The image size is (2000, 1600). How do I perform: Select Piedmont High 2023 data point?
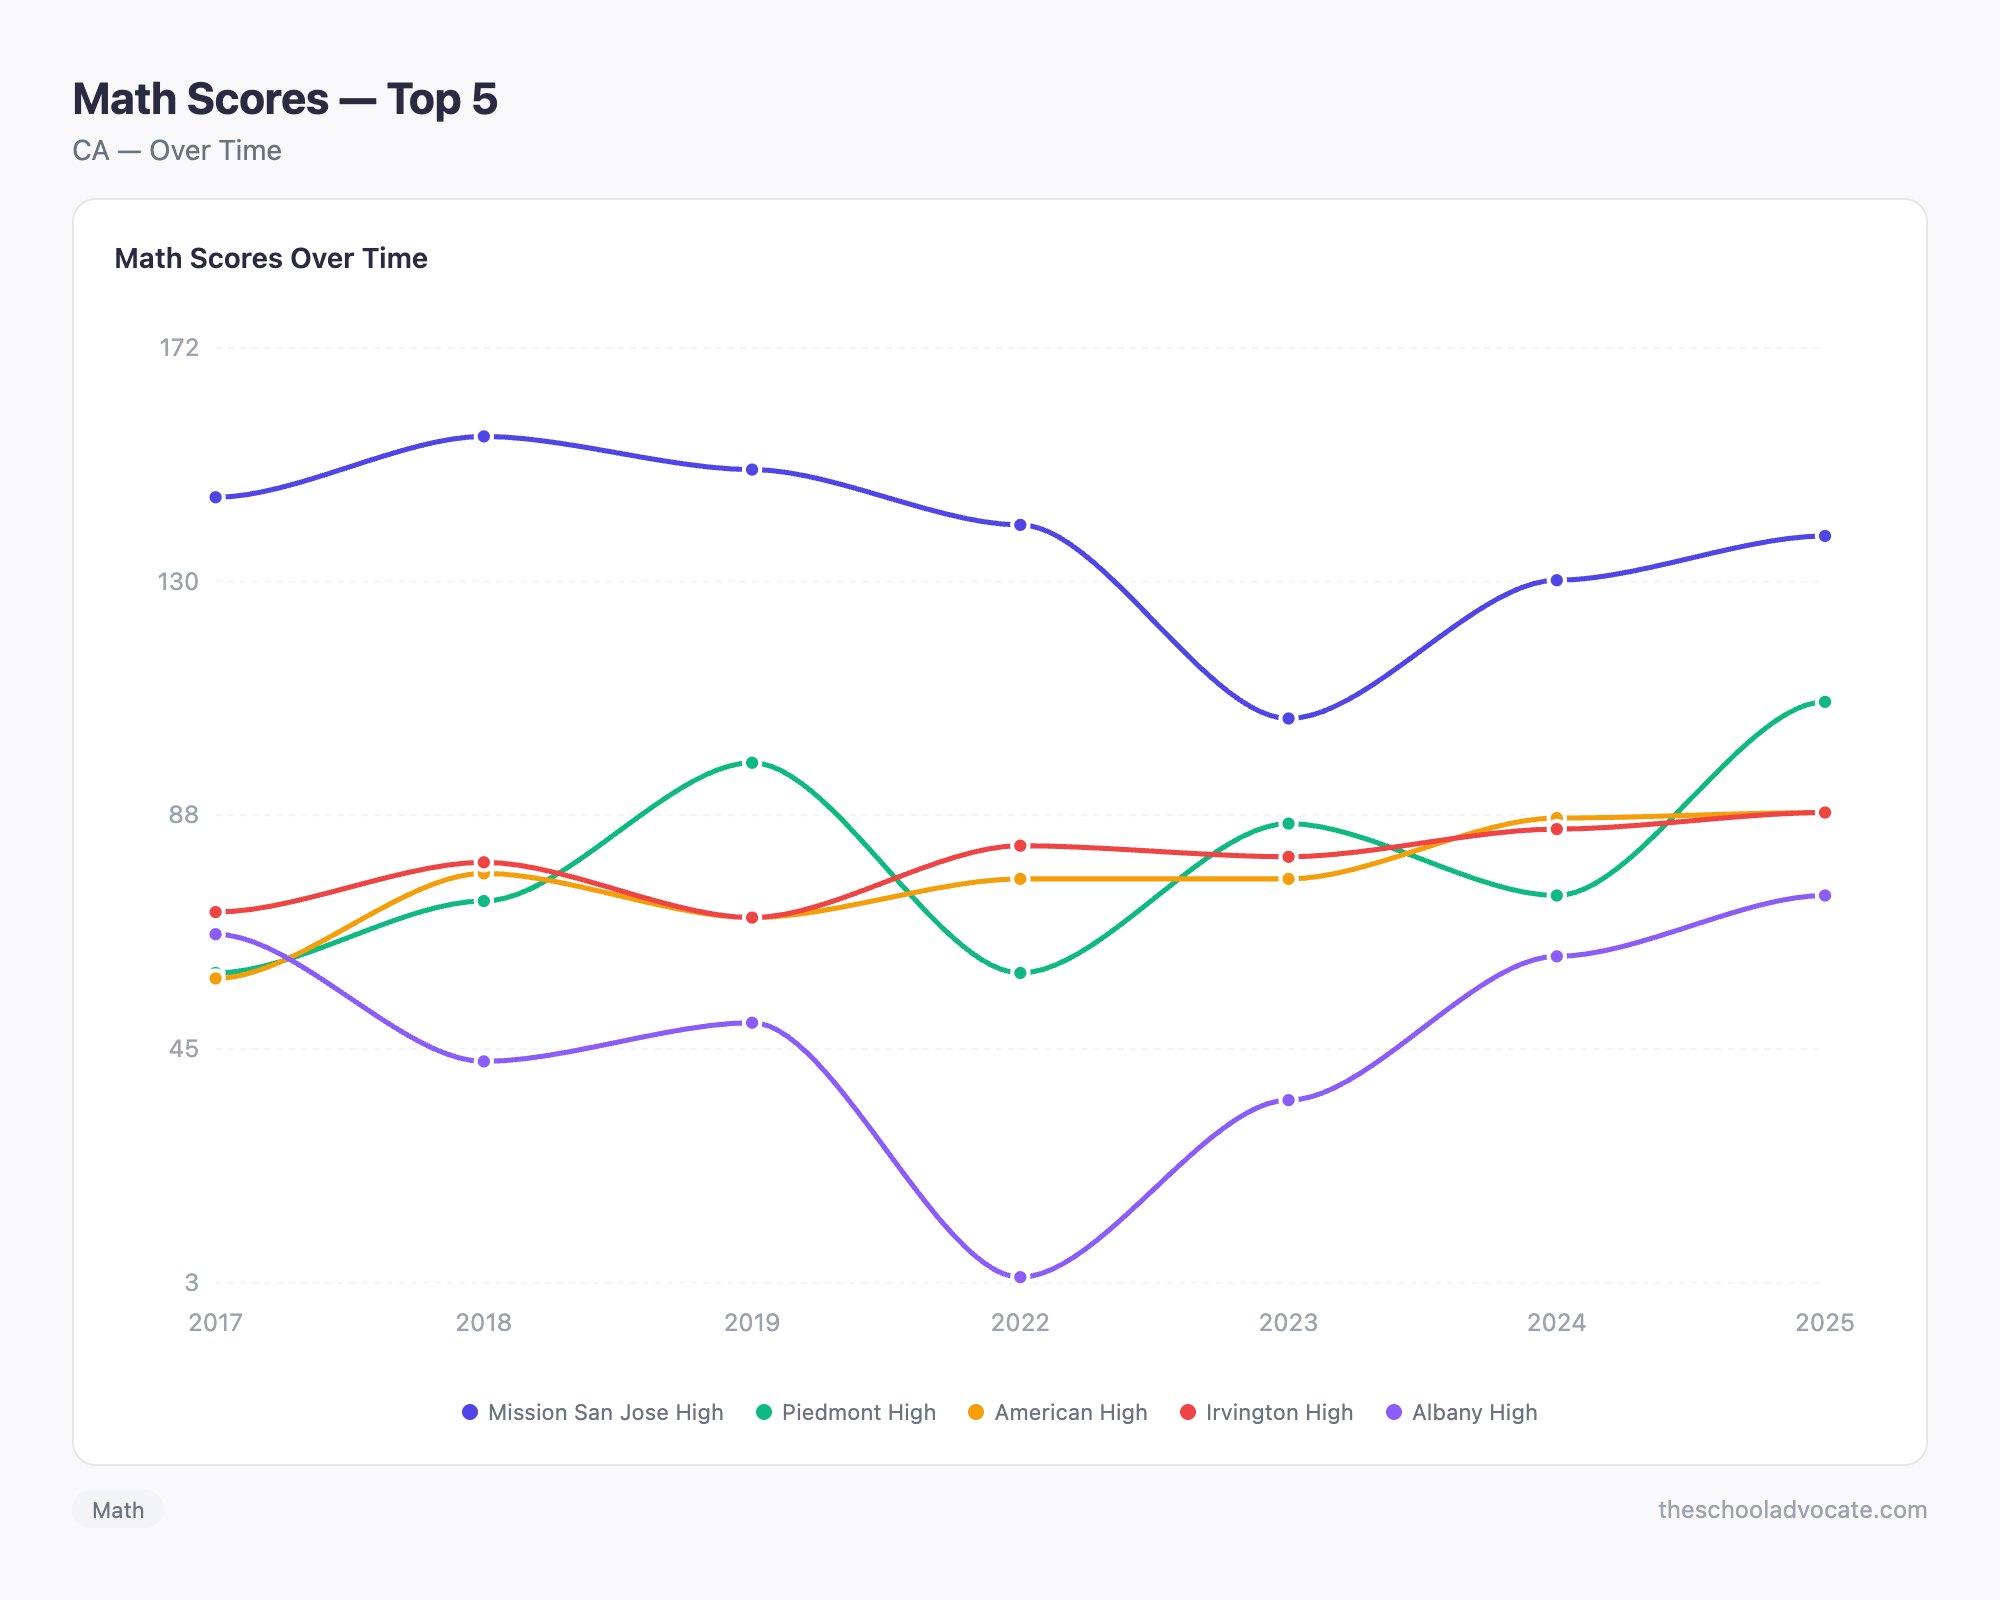[1288, 824]
